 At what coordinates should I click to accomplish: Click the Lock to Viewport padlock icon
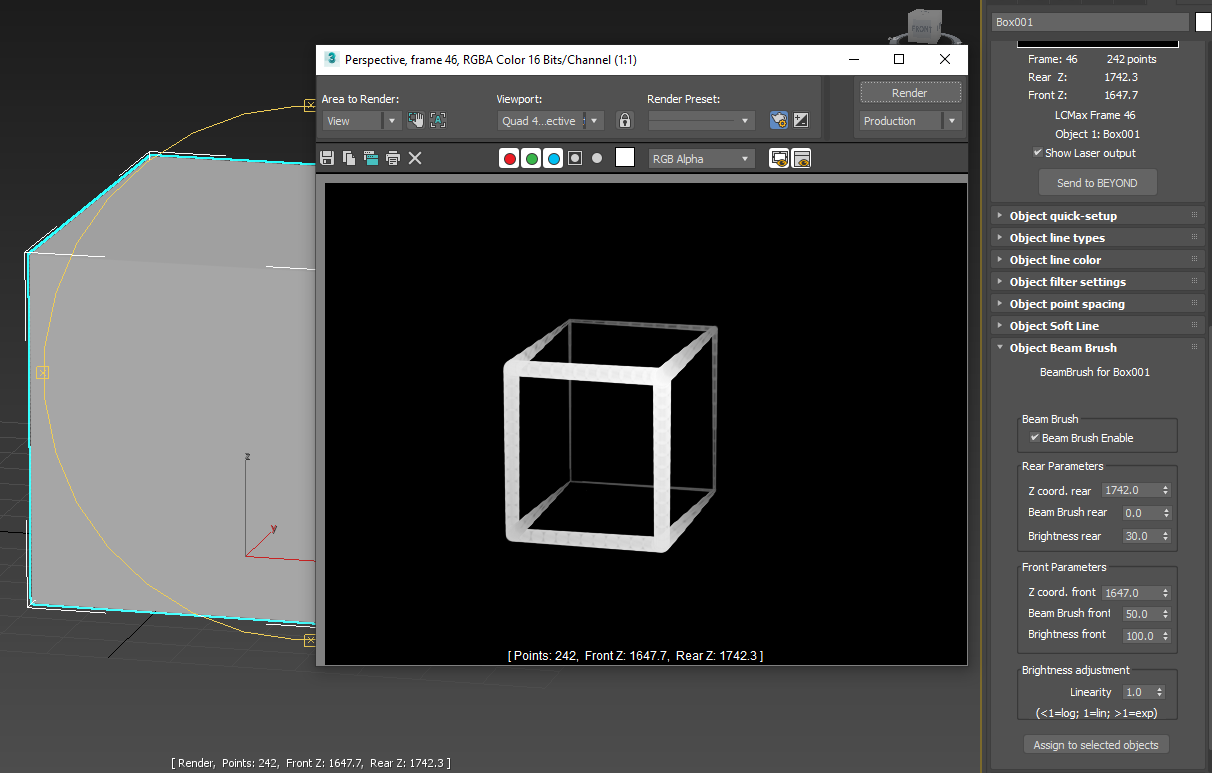point(625,121)
